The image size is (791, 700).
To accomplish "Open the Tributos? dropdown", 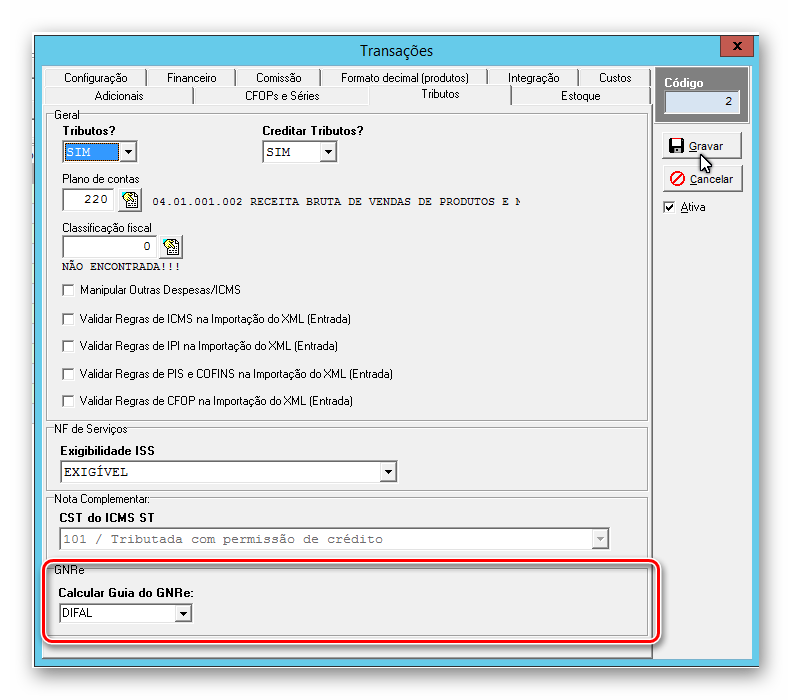I will (128, 152).
